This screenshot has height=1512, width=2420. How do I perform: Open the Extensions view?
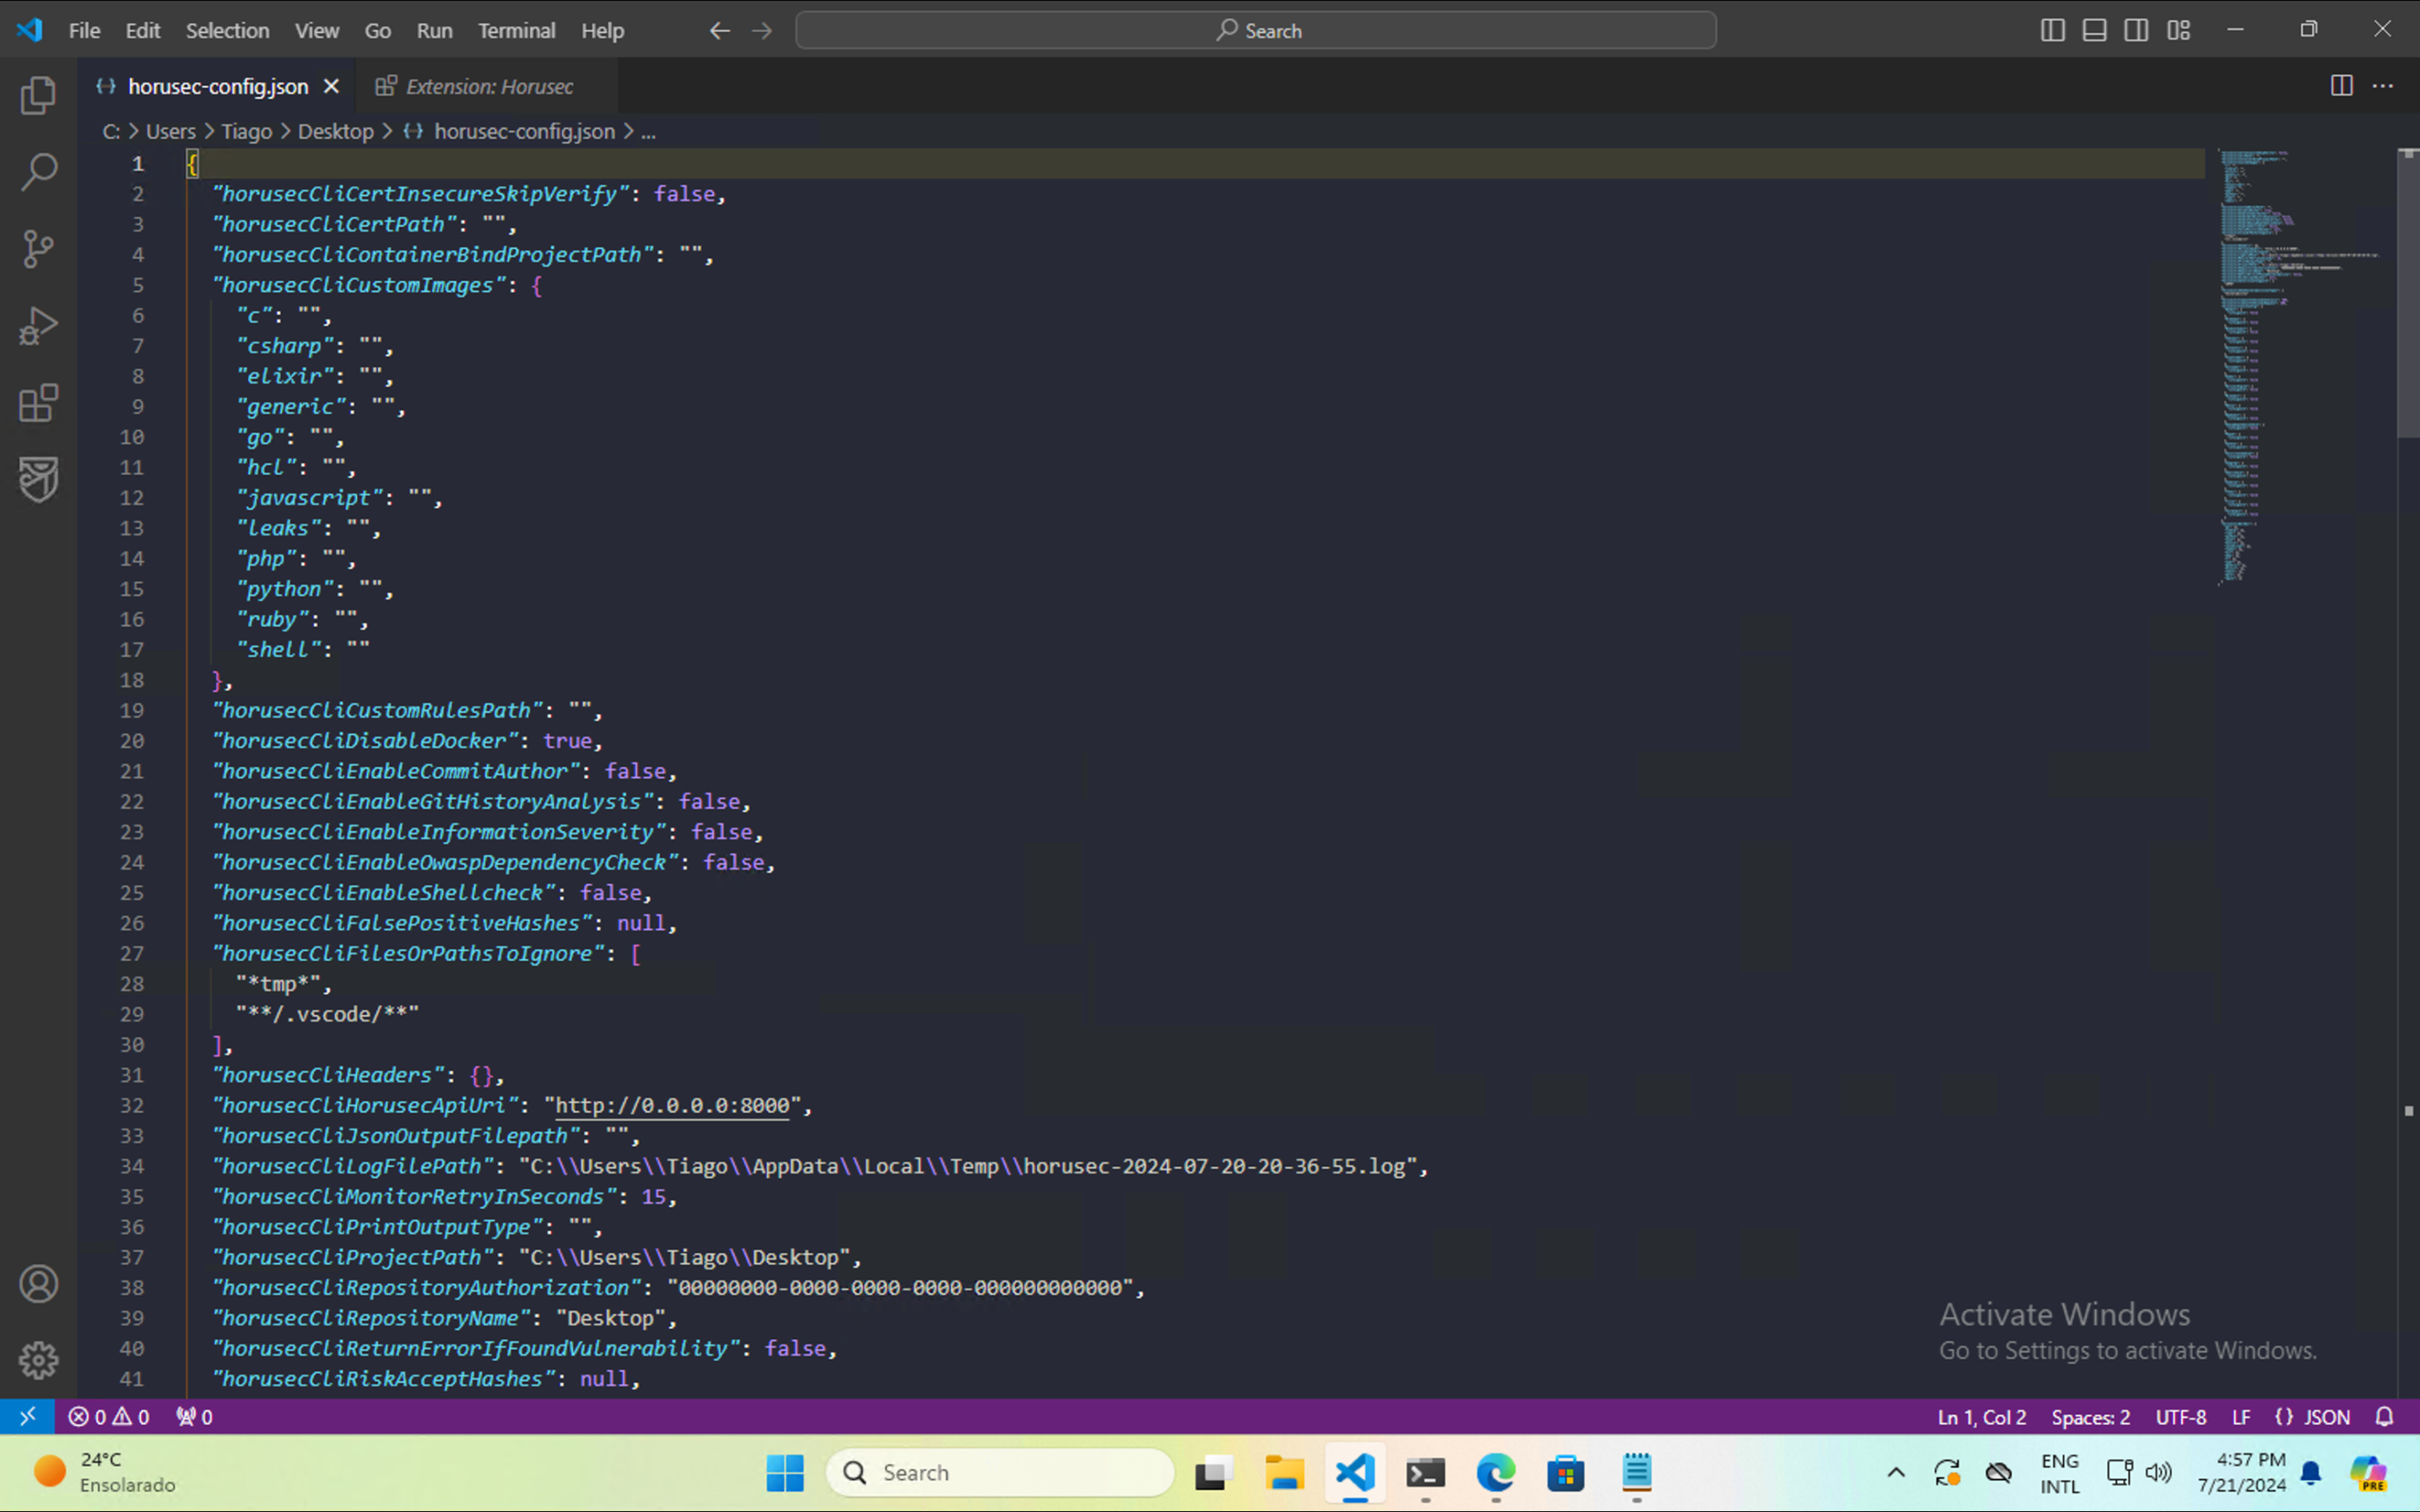(38, 403)
